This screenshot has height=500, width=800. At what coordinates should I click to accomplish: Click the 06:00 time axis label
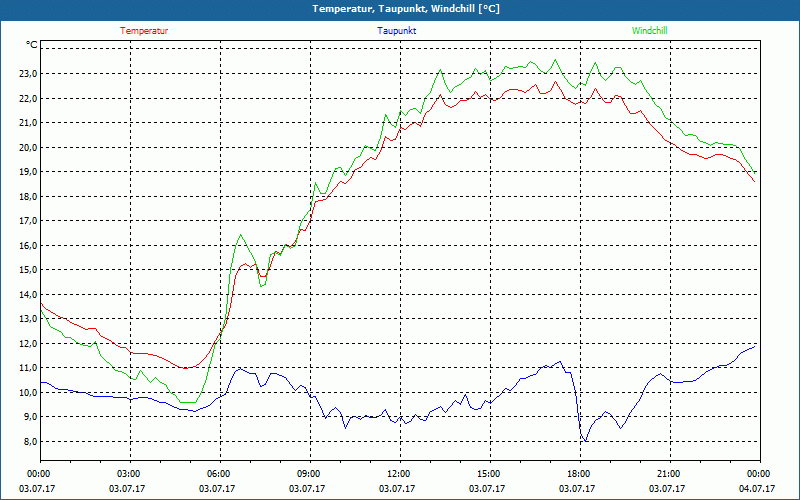point(220,474)
